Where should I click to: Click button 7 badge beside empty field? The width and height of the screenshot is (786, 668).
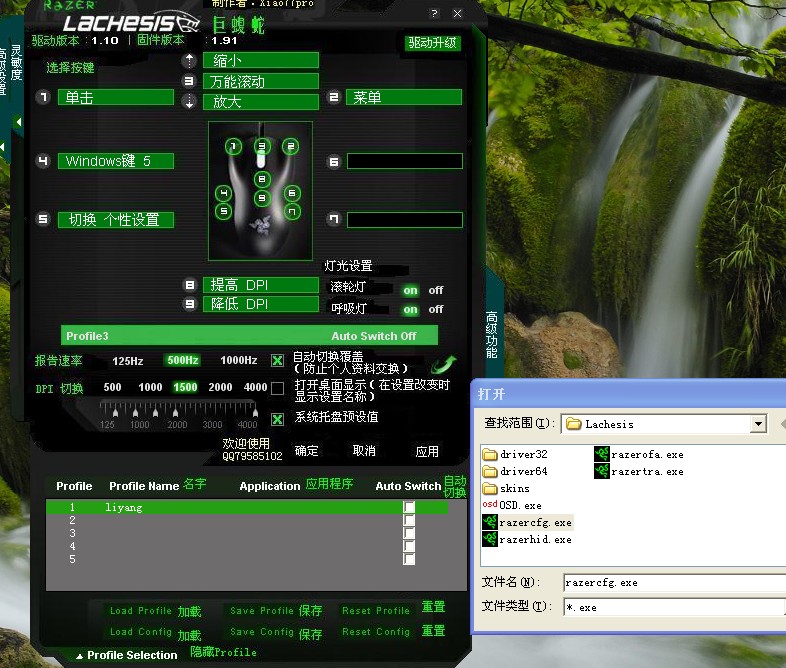[x=333, y=219]
